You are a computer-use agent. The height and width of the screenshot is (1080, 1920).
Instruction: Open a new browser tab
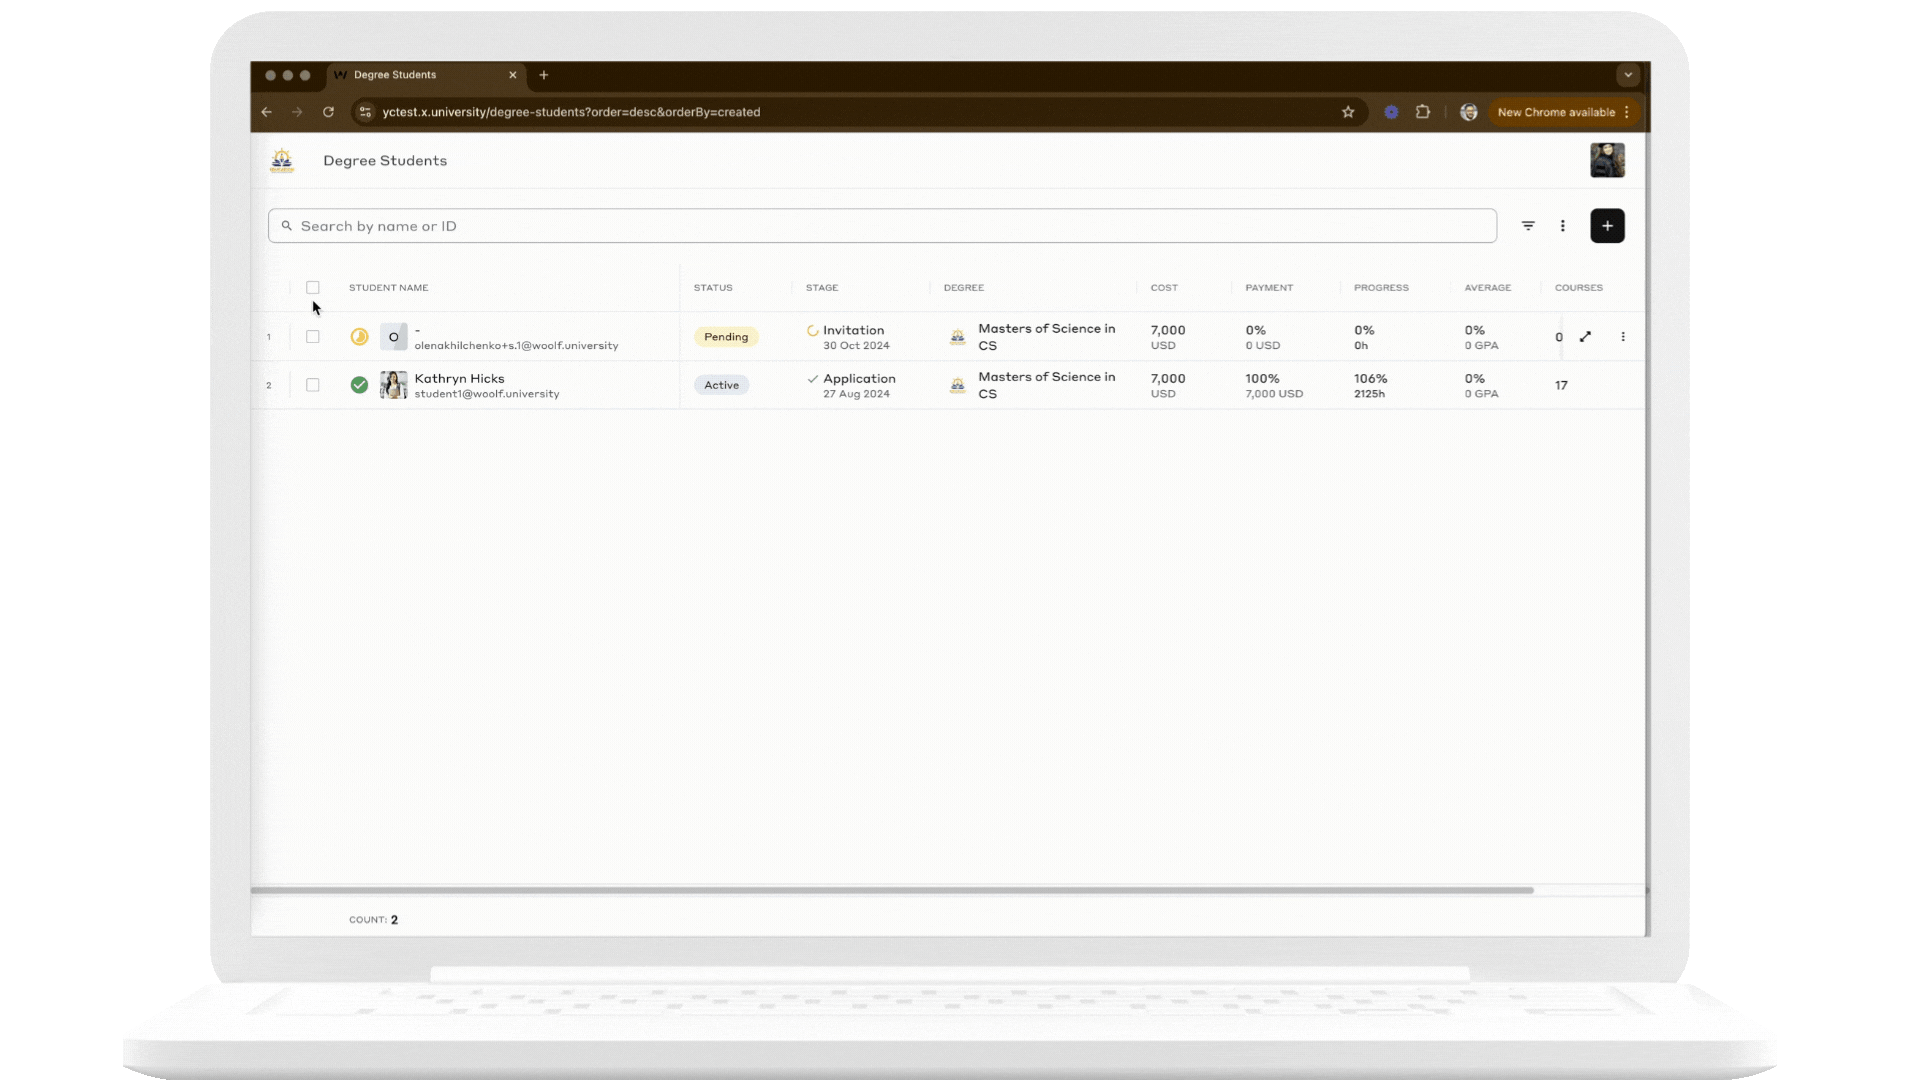click(544, 75)
